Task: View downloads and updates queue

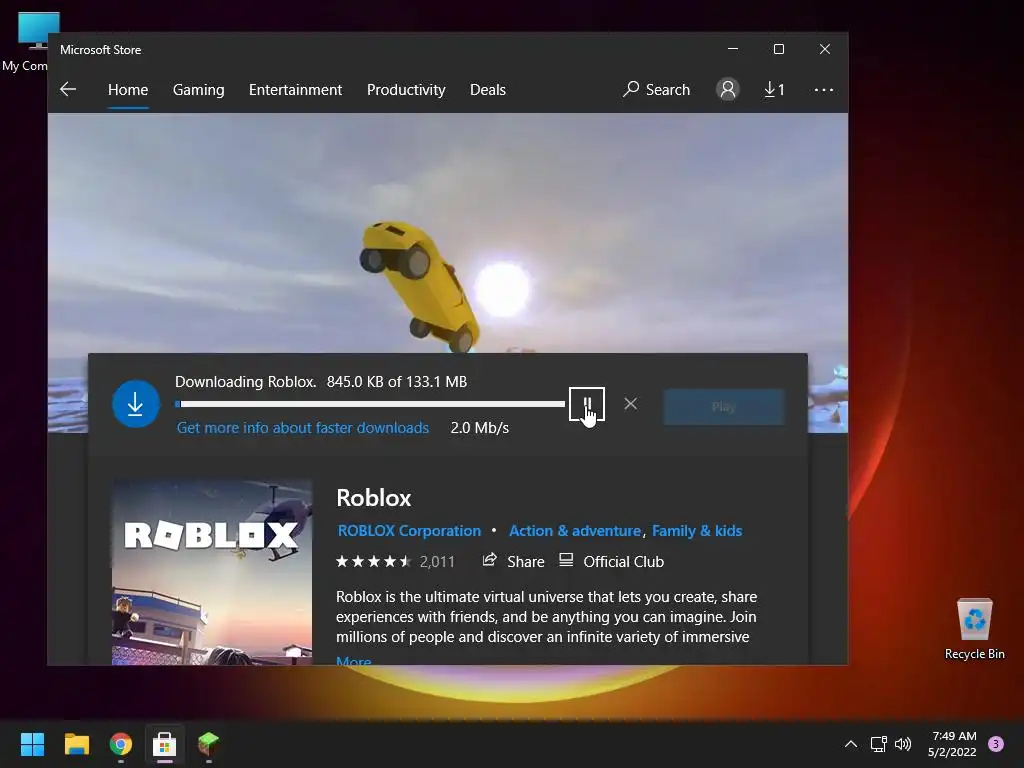Action: [775, 89]
